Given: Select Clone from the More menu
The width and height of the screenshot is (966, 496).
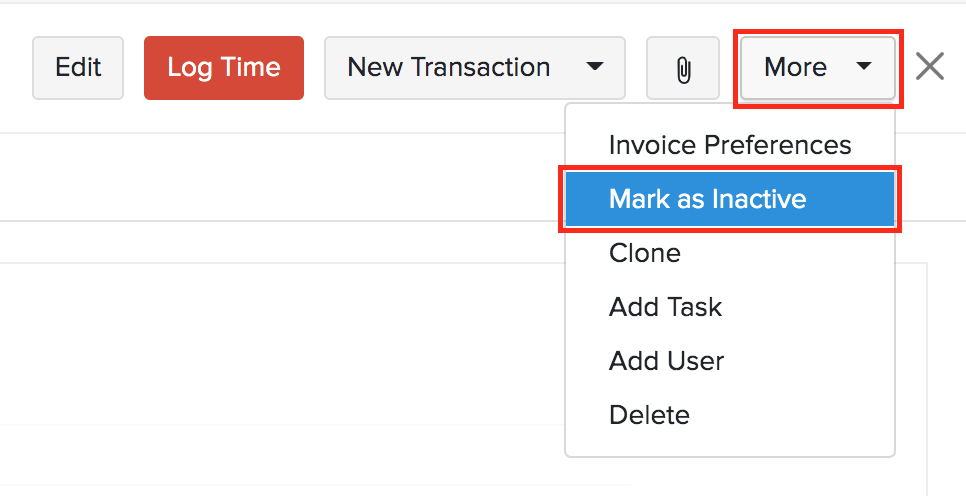Looking at the screenshot, I should [645, 254].
